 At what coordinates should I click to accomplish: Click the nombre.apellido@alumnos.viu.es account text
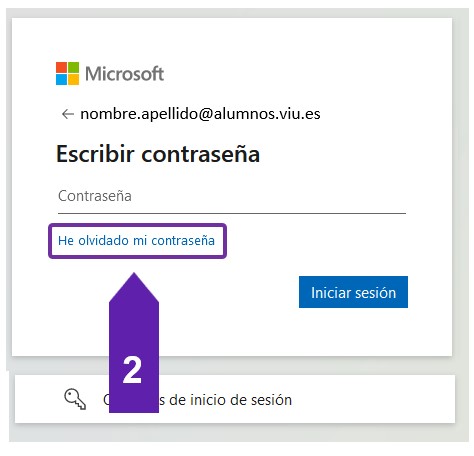click(x=200, y=114)
